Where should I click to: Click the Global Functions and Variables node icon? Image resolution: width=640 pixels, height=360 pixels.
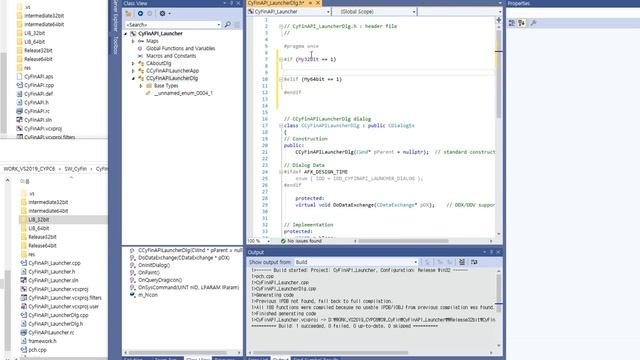click(x=140, y=49)
